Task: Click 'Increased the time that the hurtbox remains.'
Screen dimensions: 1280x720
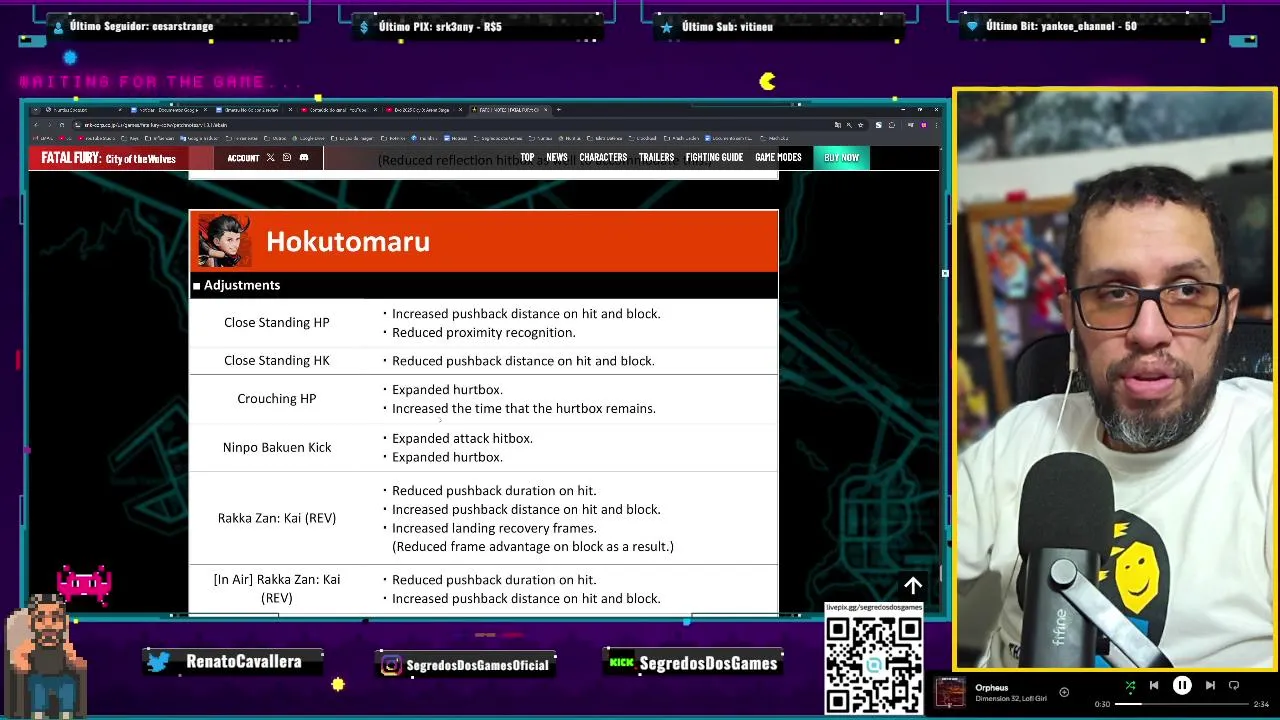Action: pos(524,408)
